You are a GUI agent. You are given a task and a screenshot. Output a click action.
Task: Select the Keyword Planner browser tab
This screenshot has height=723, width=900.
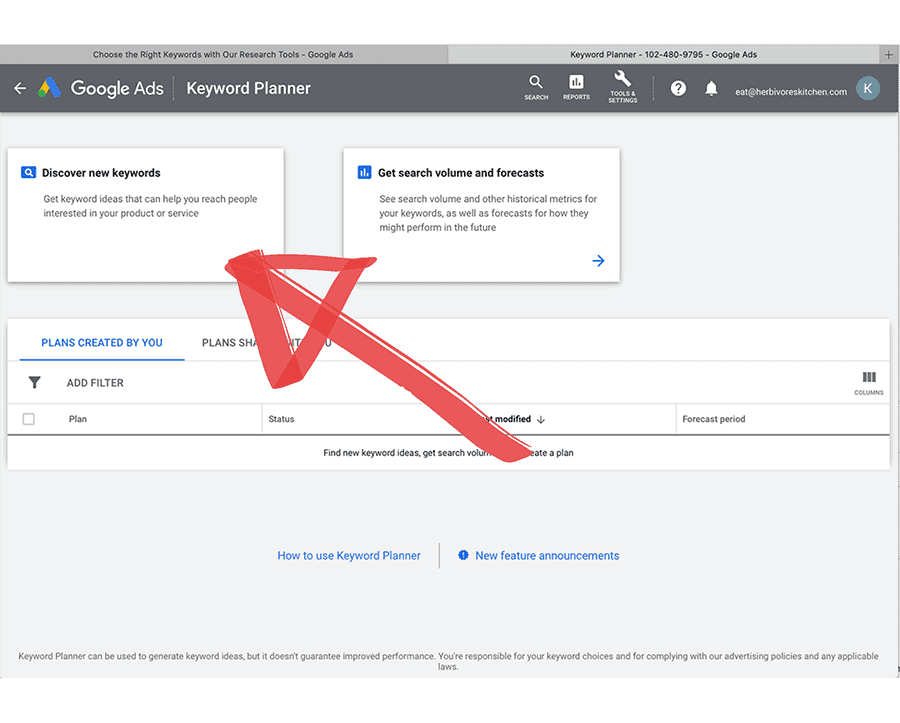[664, 55]
